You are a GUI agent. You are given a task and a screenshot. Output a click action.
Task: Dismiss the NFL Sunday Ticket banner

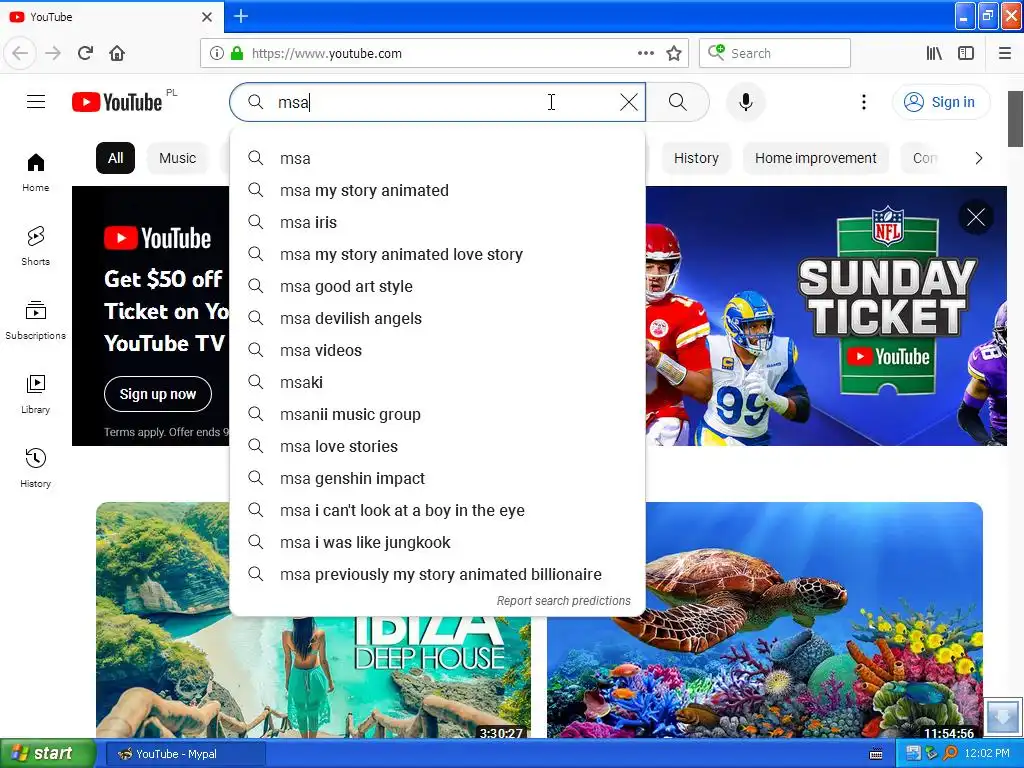(x=976, y=217)
